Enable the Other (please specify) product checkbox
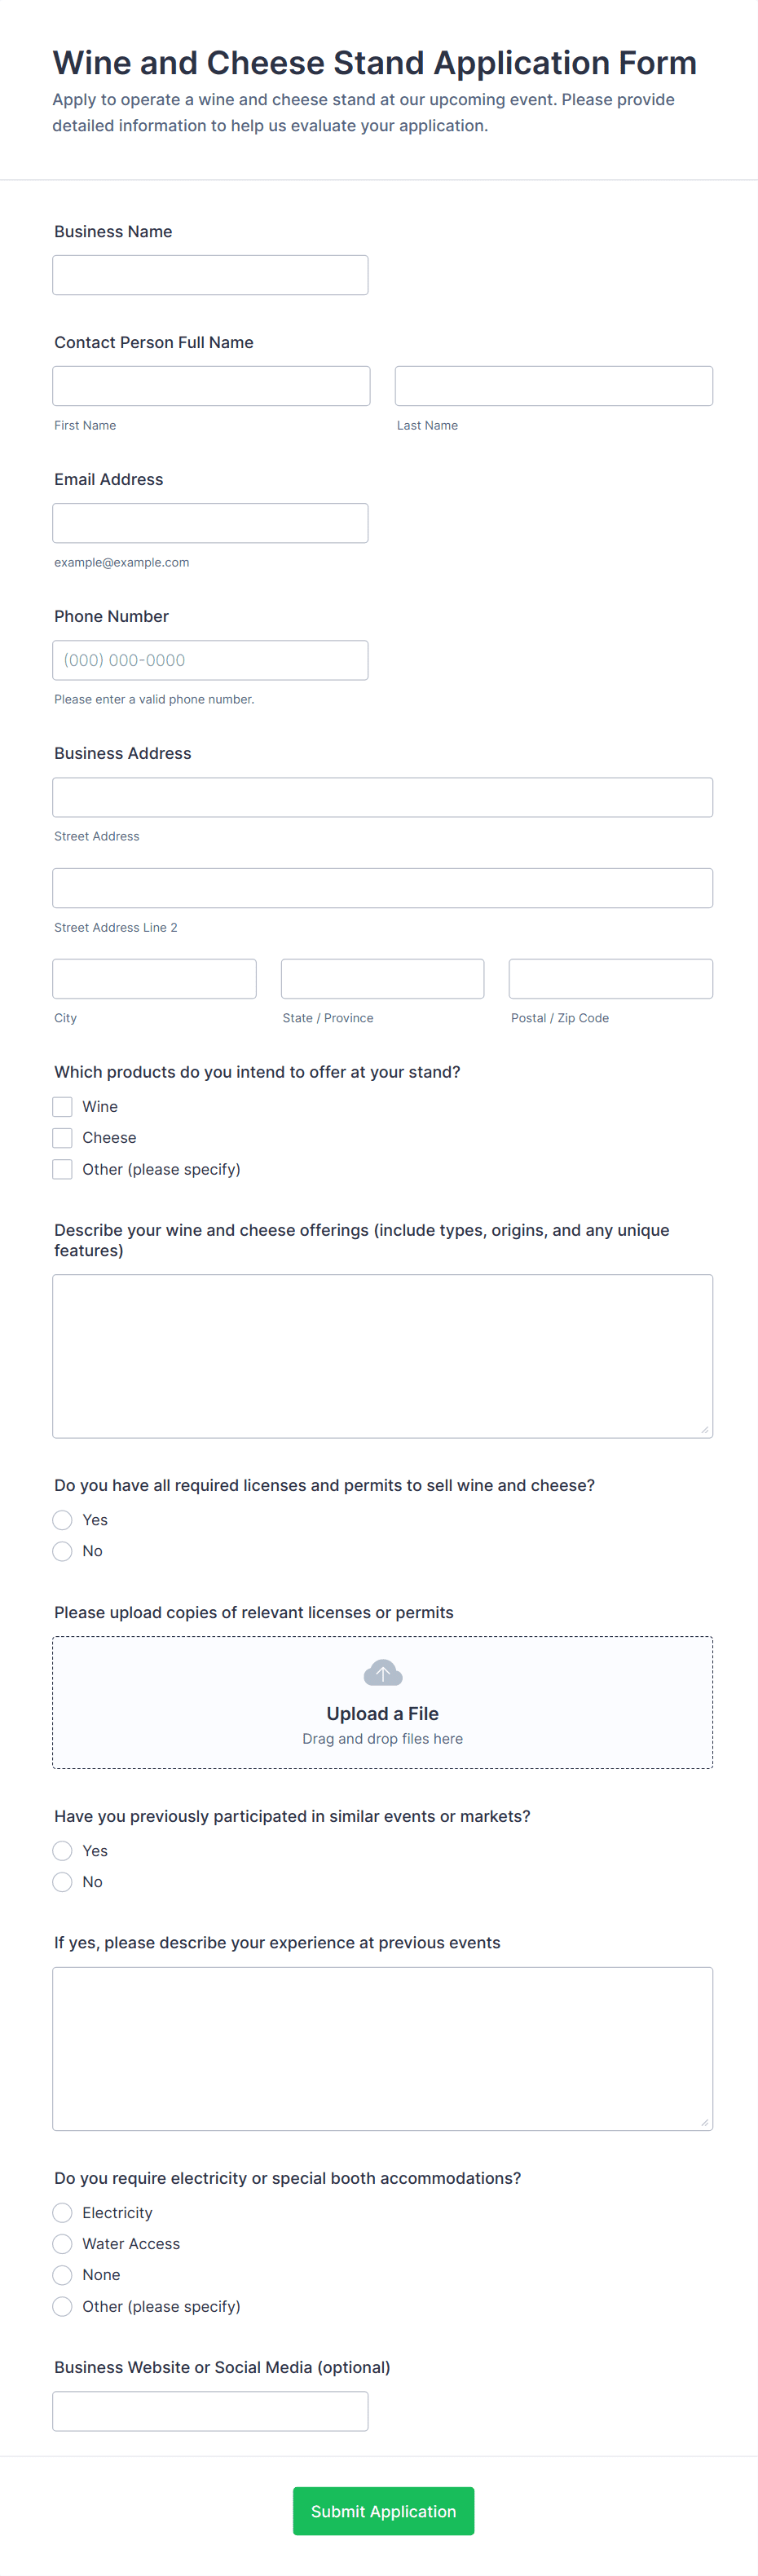The height and width of the screenshot is (2576, 758). [x=63, y=1169]
